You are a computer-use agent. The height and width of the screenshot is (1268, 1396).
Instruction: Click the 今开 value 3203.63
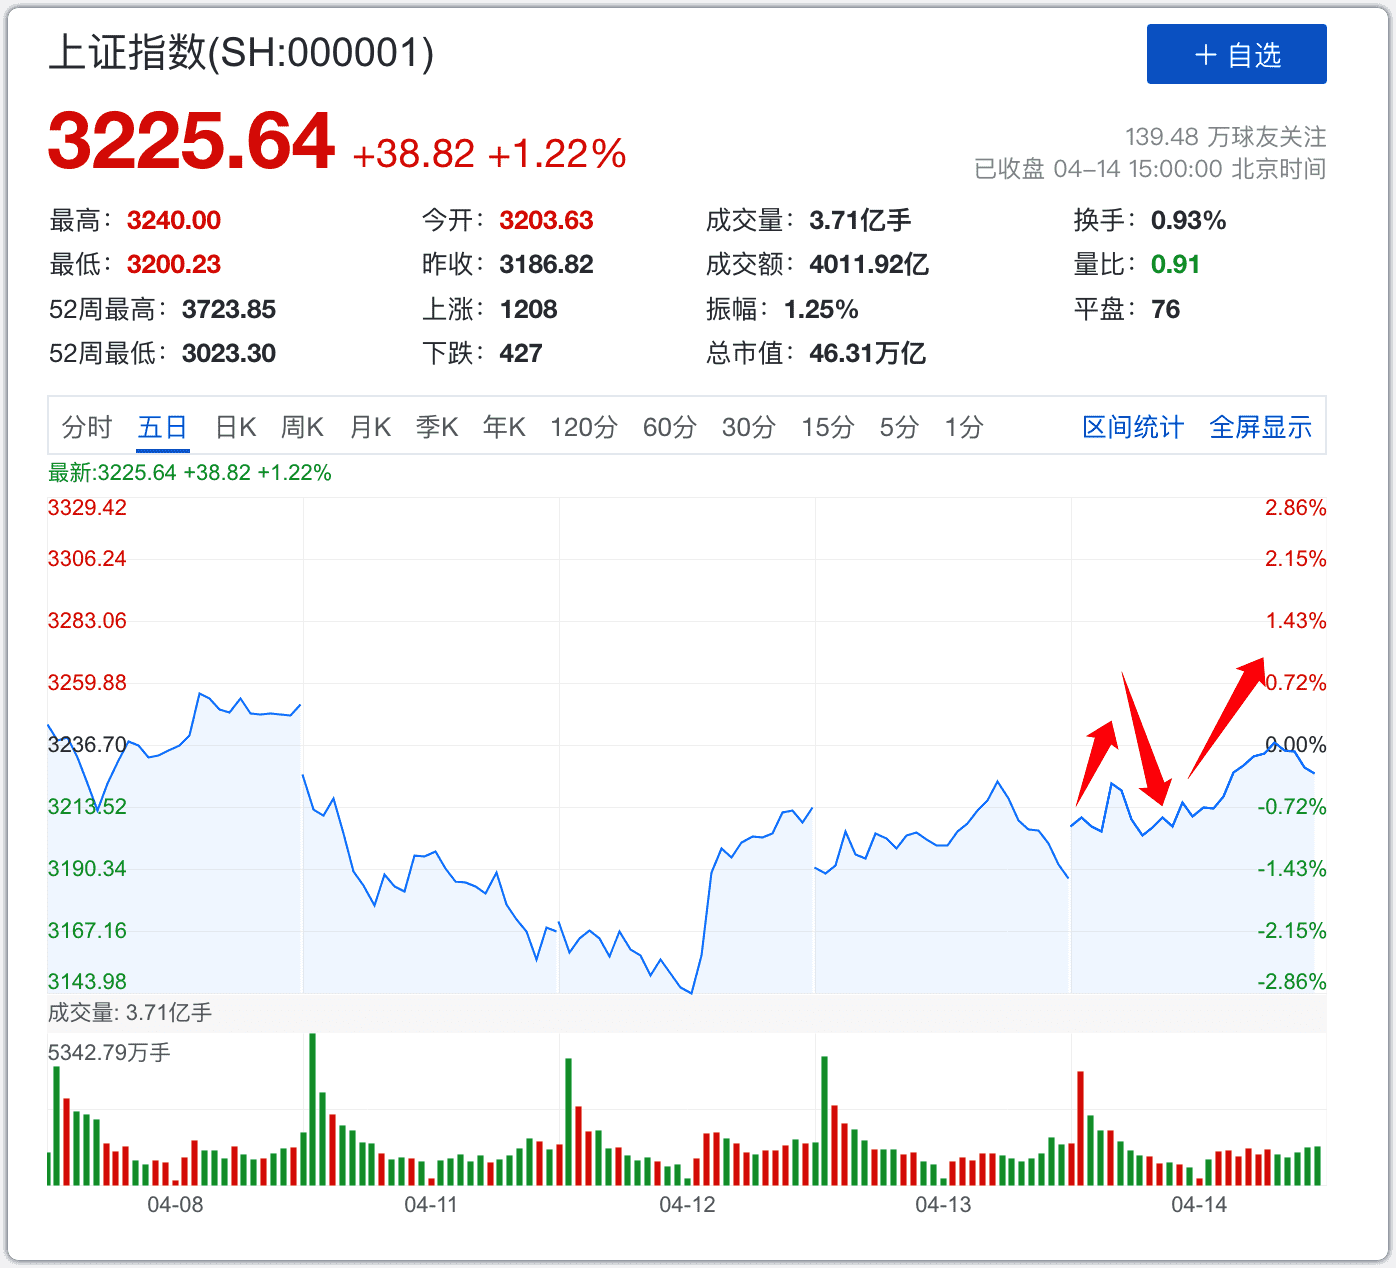[x=546, y=220]
